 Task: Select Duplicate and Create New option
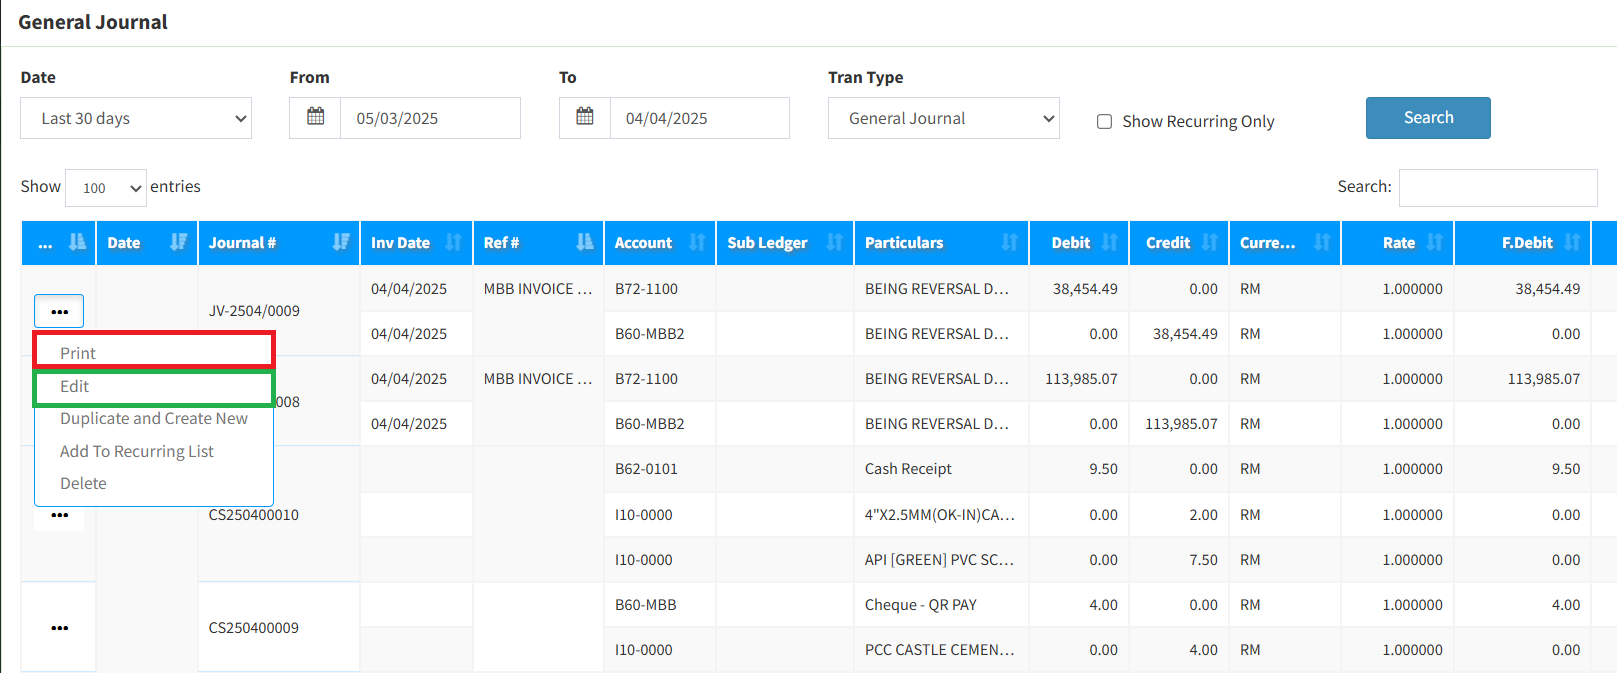[x=154, y=418]
